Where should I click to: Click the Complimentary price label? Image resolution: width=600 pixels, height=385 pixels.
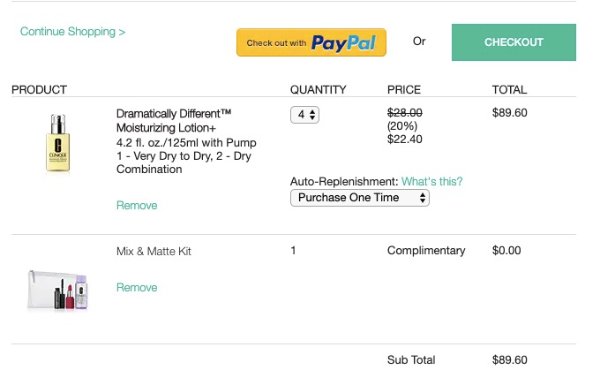[426, 251]
